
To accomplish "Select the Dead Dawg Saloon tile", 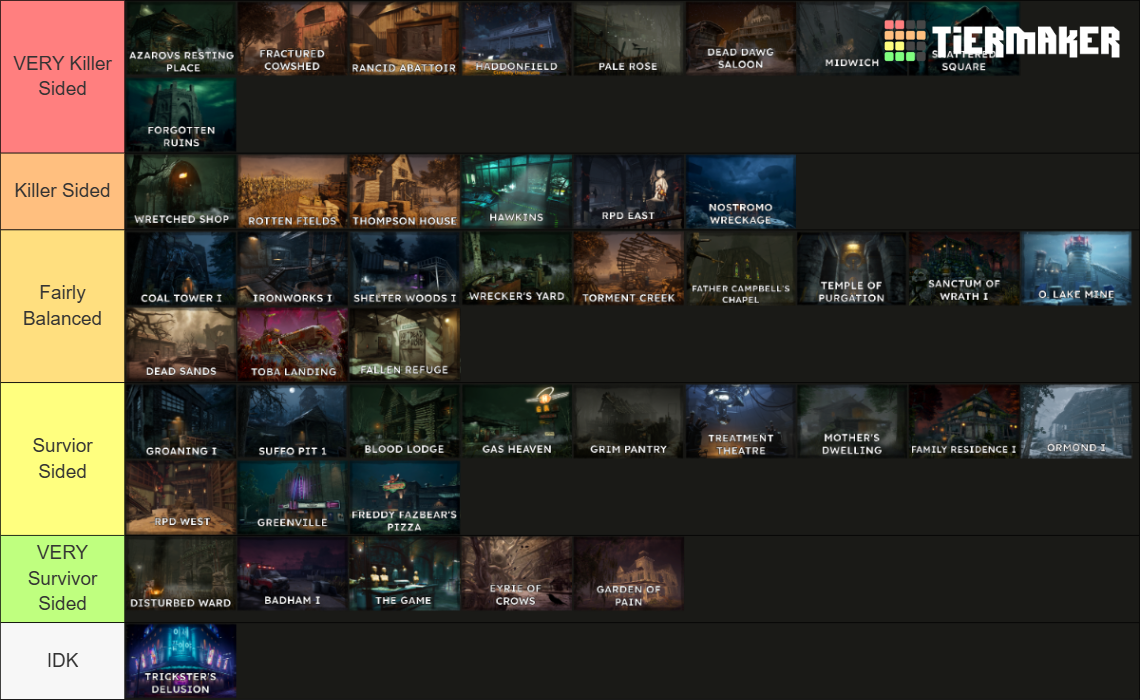I will (x=740, y=38).
